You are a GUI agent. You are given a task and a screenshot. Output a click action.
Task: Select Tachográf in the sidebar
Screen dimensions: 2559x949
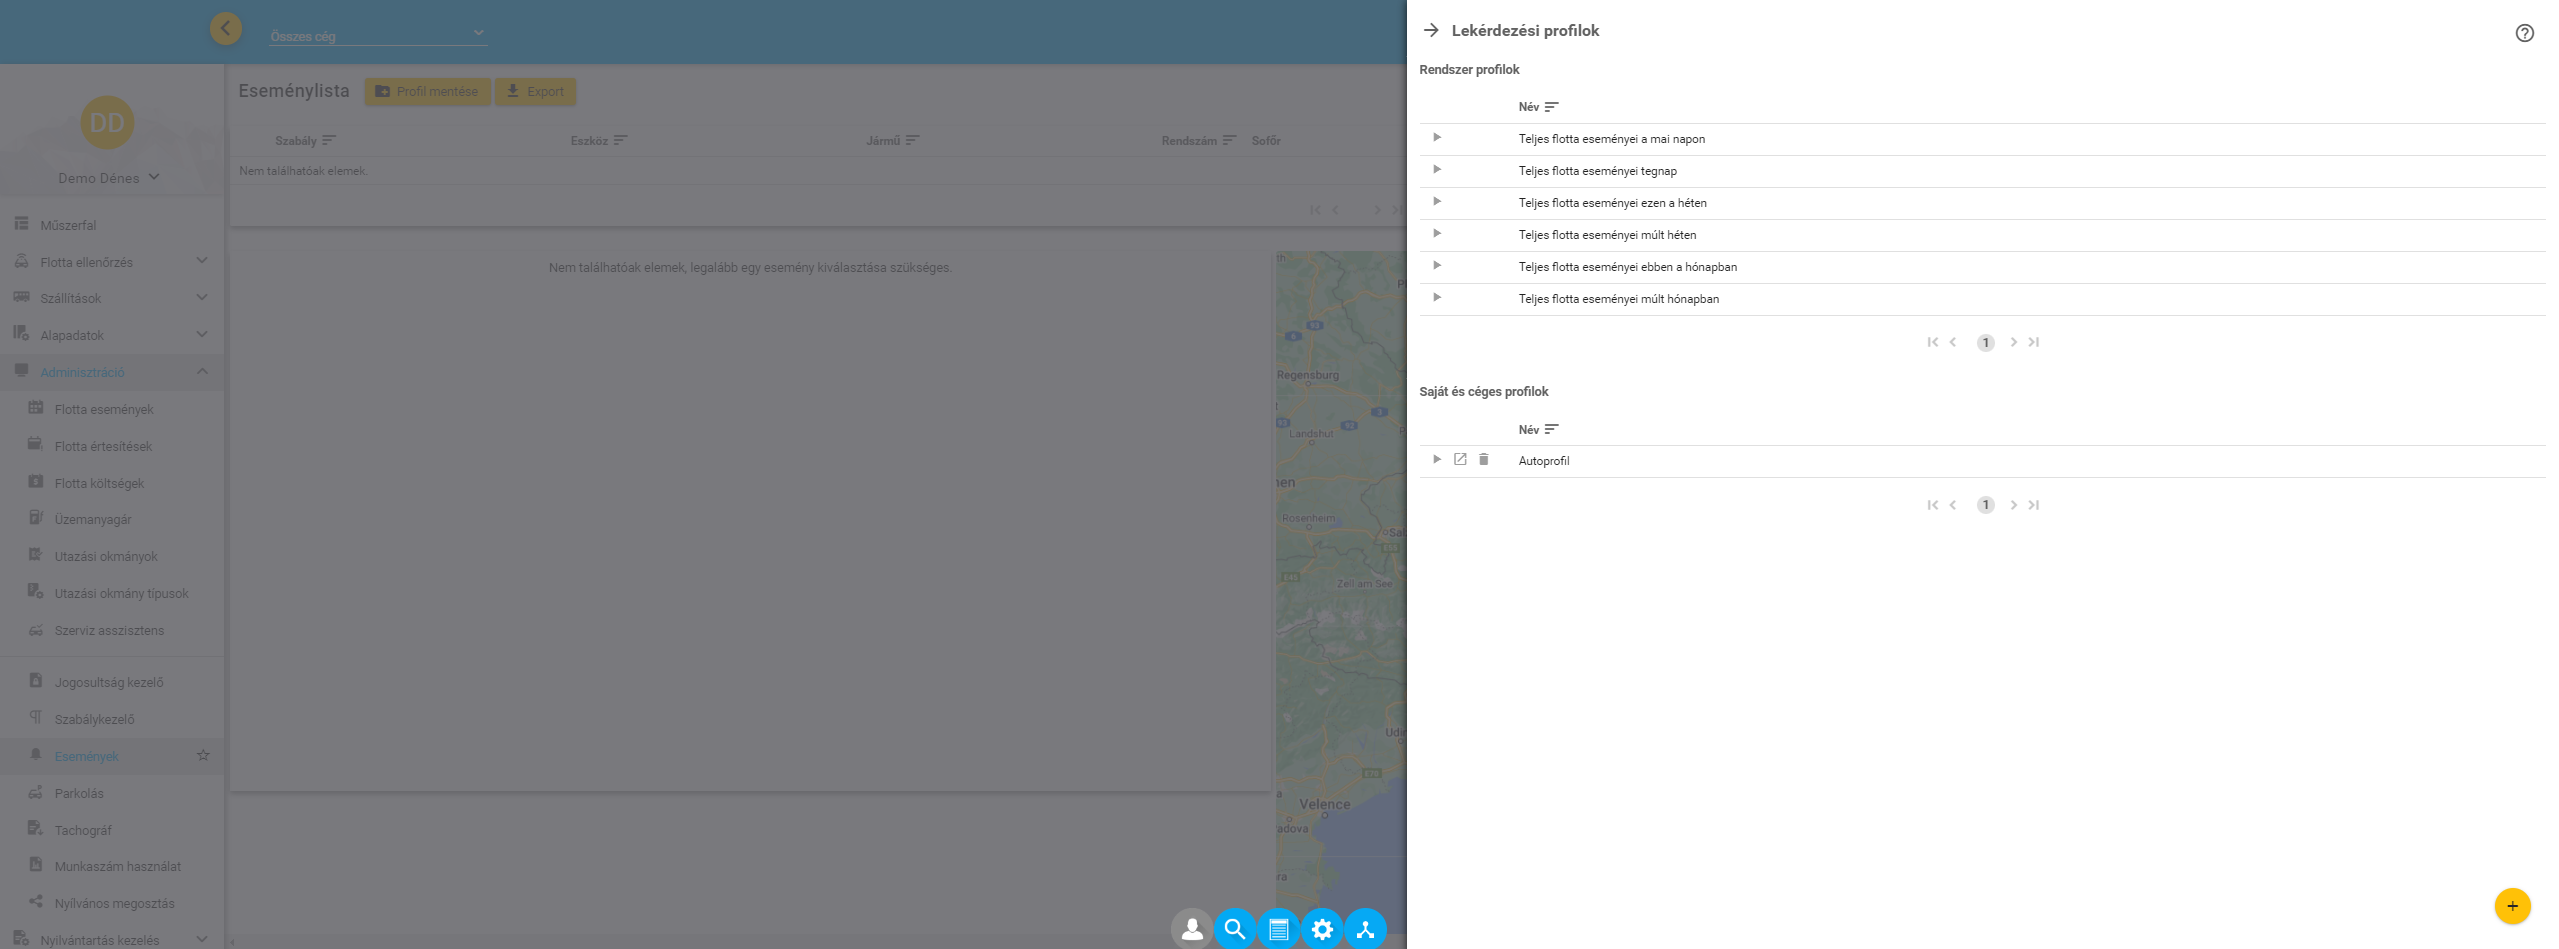point(83,830)
